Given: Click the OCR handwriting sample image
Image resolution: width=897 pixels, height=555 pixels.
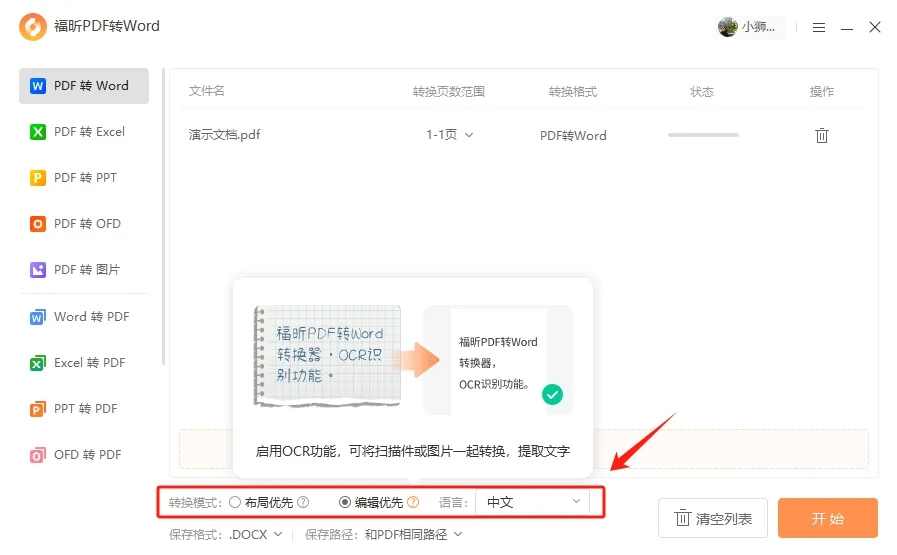Looking at the screenshot, I should click(x=327, y=356).
